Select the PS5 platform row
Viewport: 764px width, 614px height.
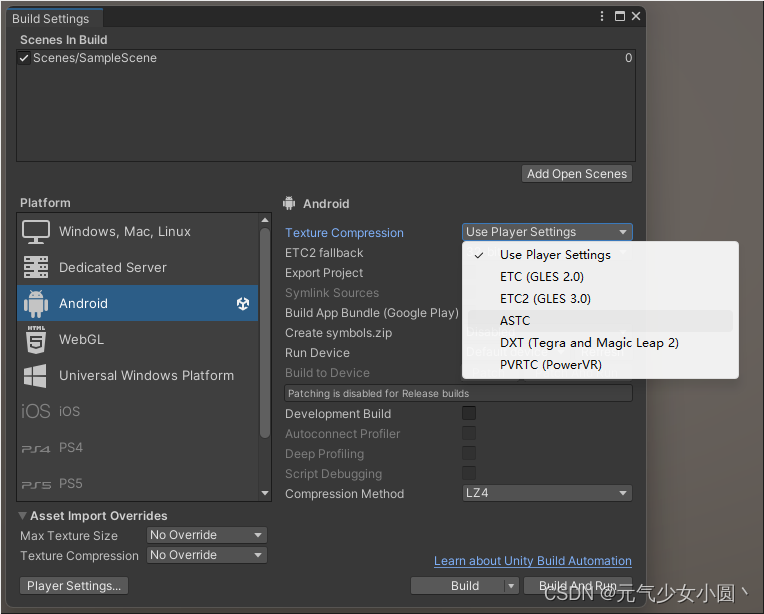pos(138,483)
